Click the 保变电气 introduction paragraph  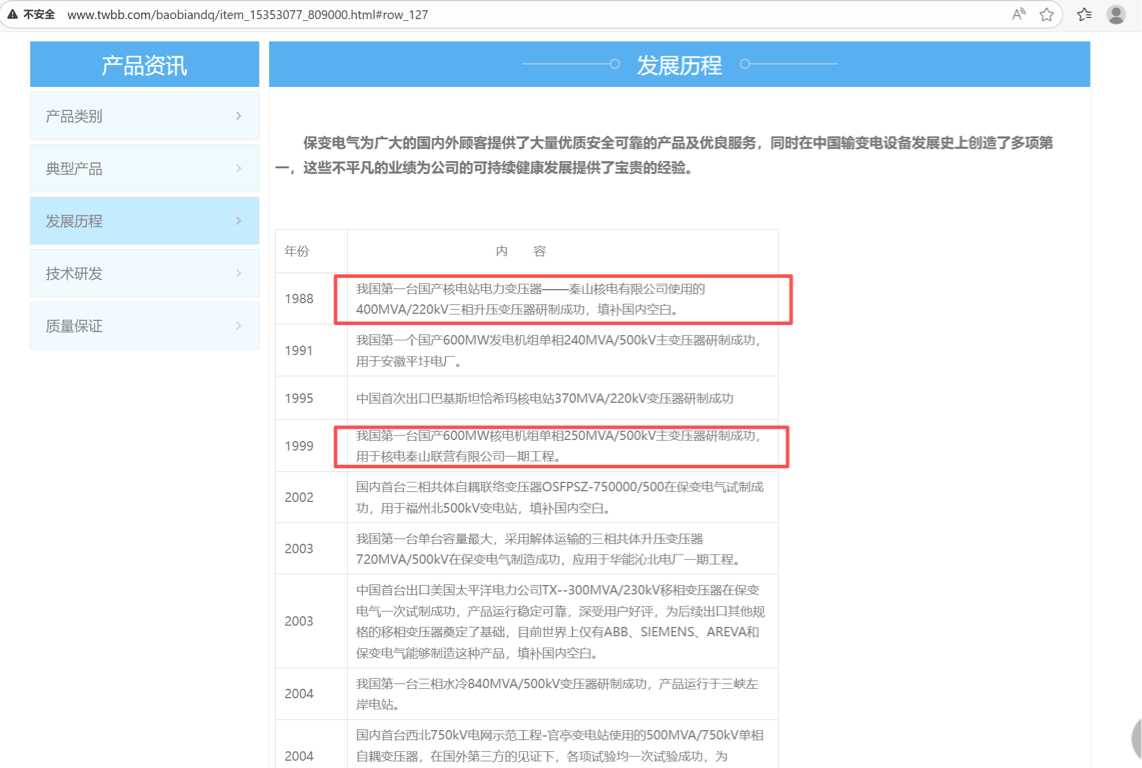[664, 155]
